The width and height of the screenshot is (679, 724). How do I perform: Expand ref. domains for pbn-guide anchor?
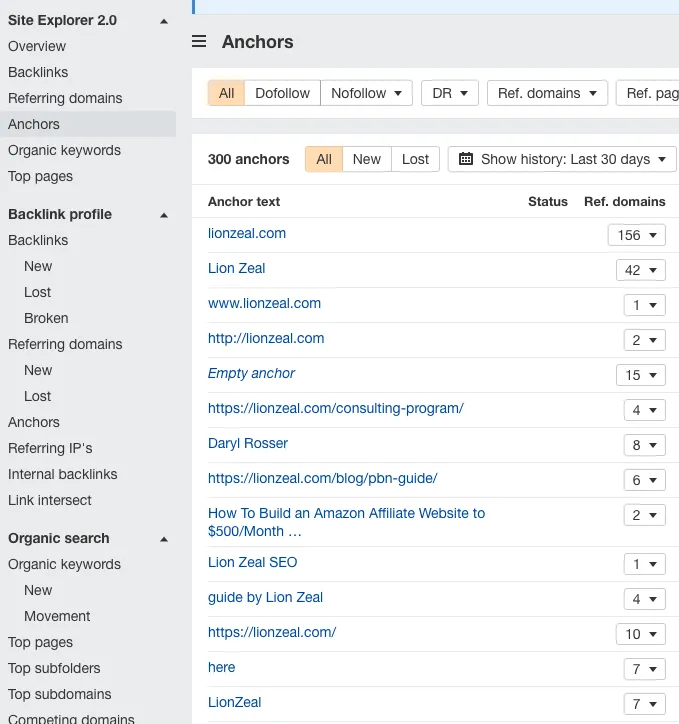644,480
